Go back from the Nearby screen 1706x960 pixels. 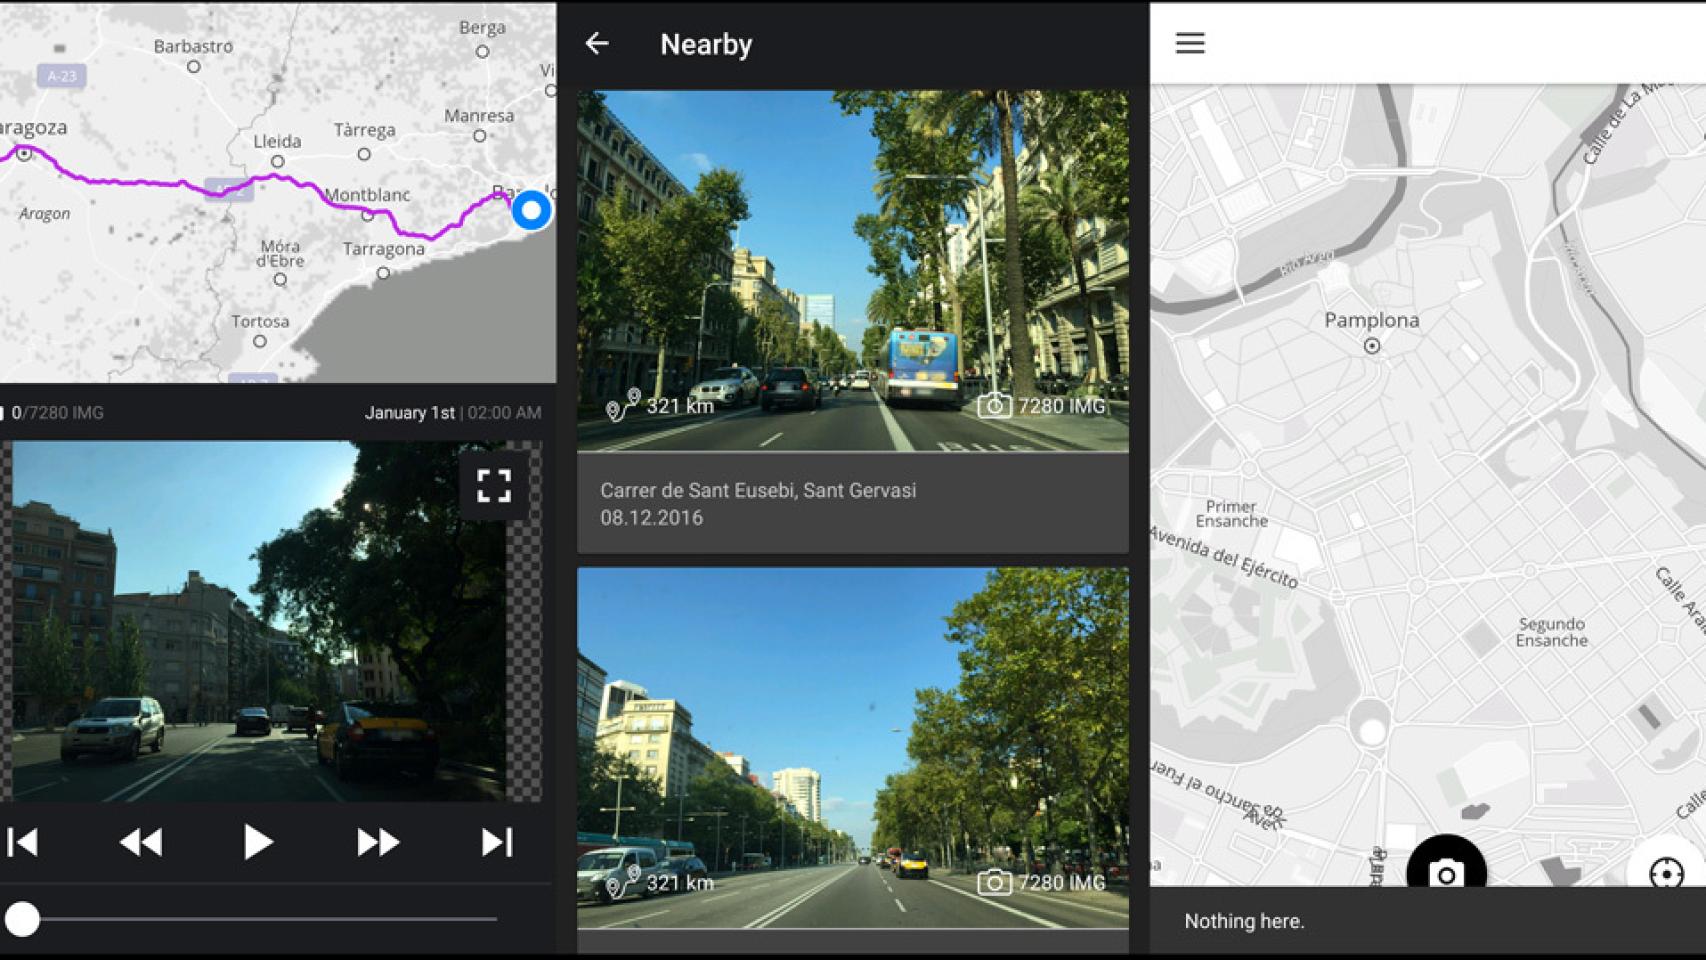pos(597,43)
